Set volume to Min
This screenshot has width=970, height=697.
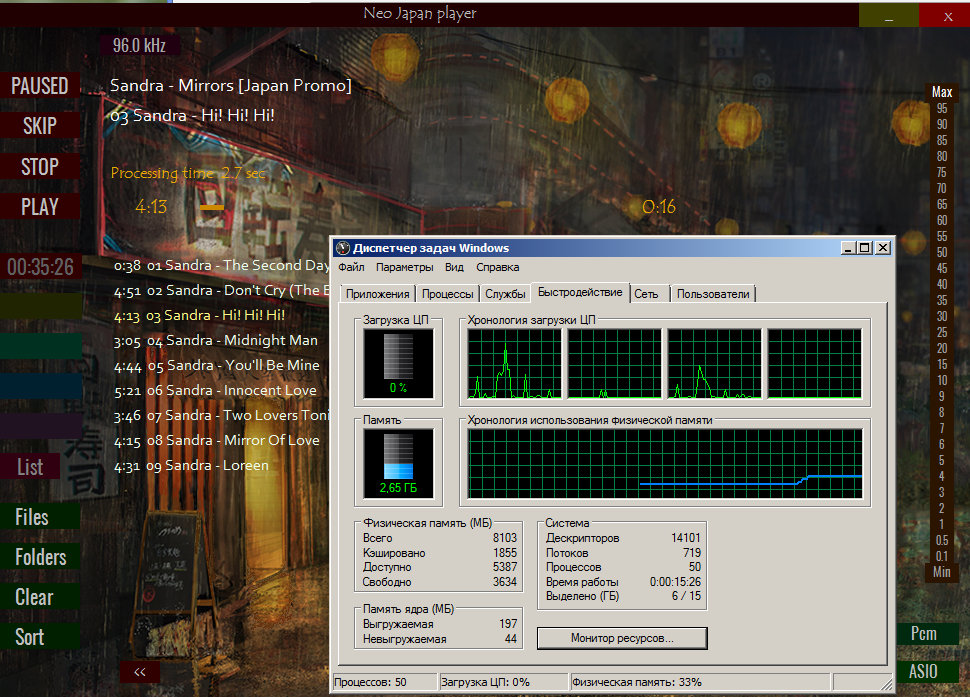942,572
